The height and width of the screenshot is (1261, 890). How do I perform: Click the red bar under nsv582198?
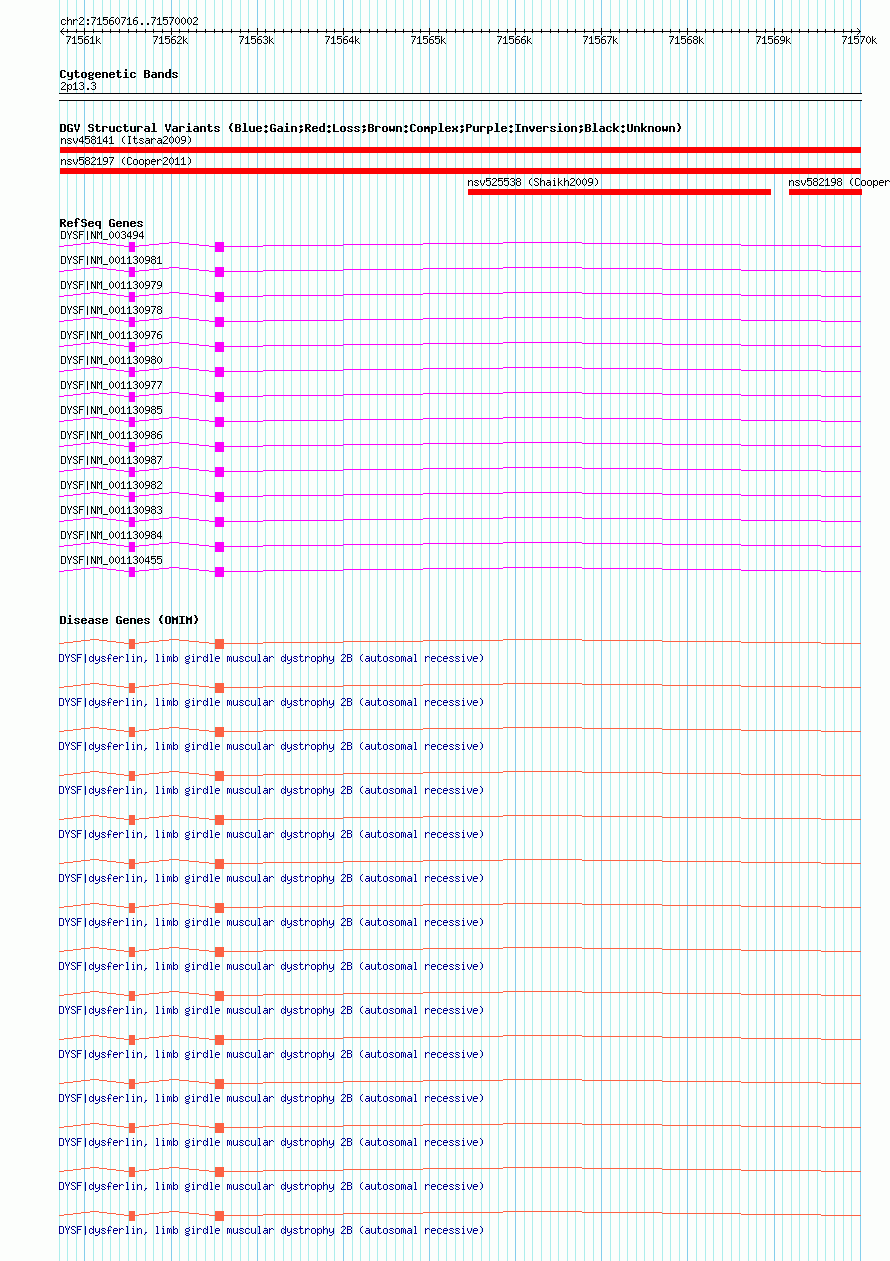[x=825, y=192]
